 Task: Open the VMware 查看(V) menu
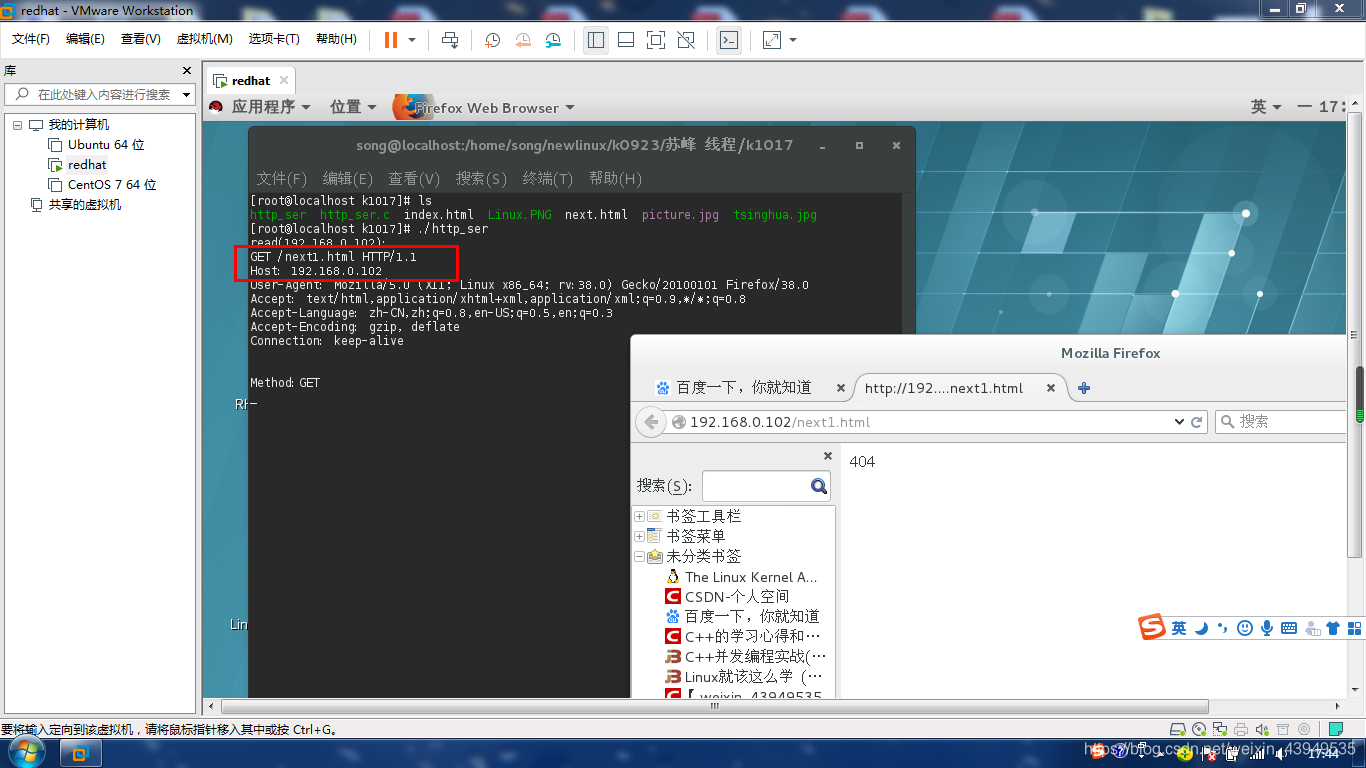pos(140,39)
